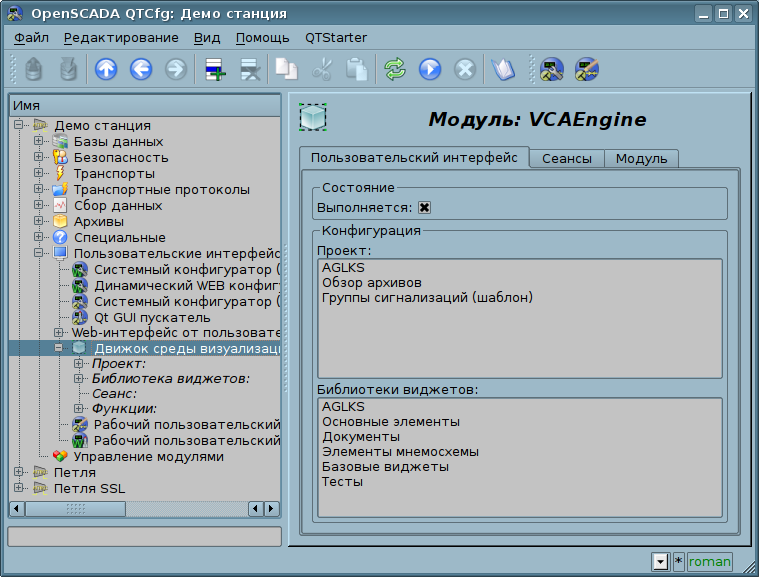
Task: Toggle the Выполняется checkbox
Action: coord(425,207)
